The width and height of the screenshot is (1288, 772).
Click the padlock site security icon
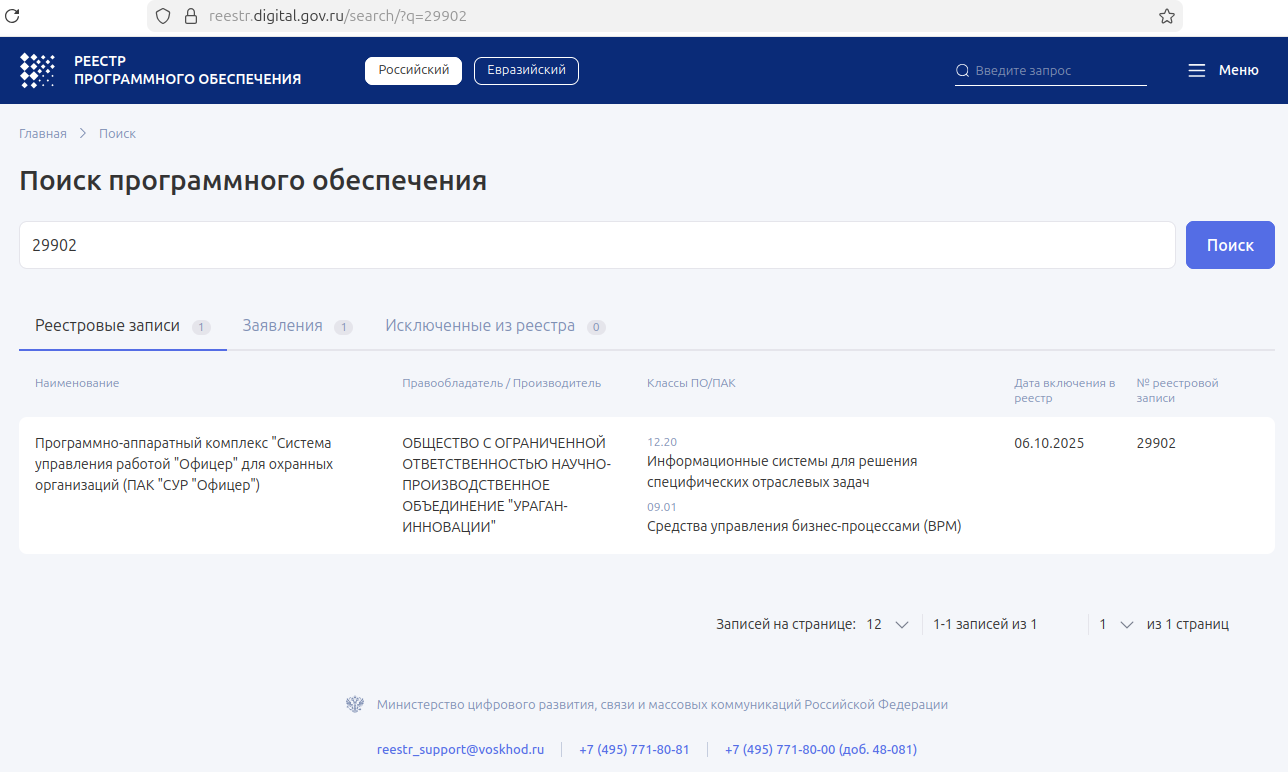(192, 16)
